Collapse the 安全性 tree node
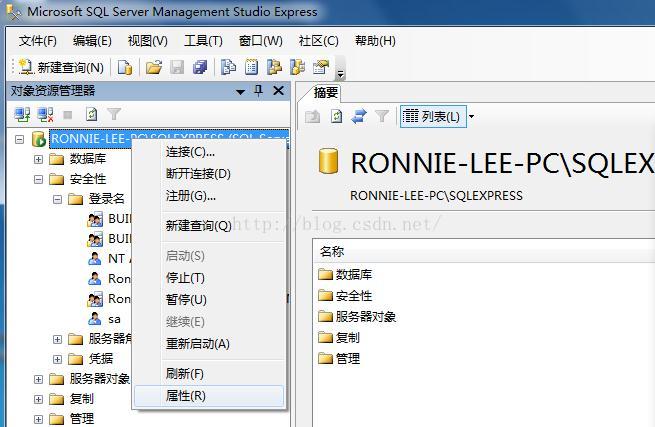655x427 pixels. pos(38,179)
